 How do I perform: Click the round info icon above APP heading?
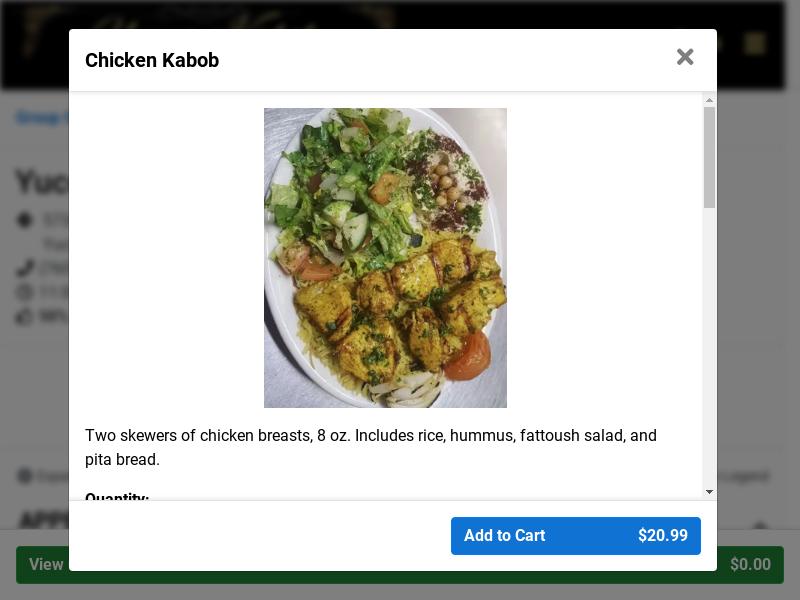tap(24, 476)
